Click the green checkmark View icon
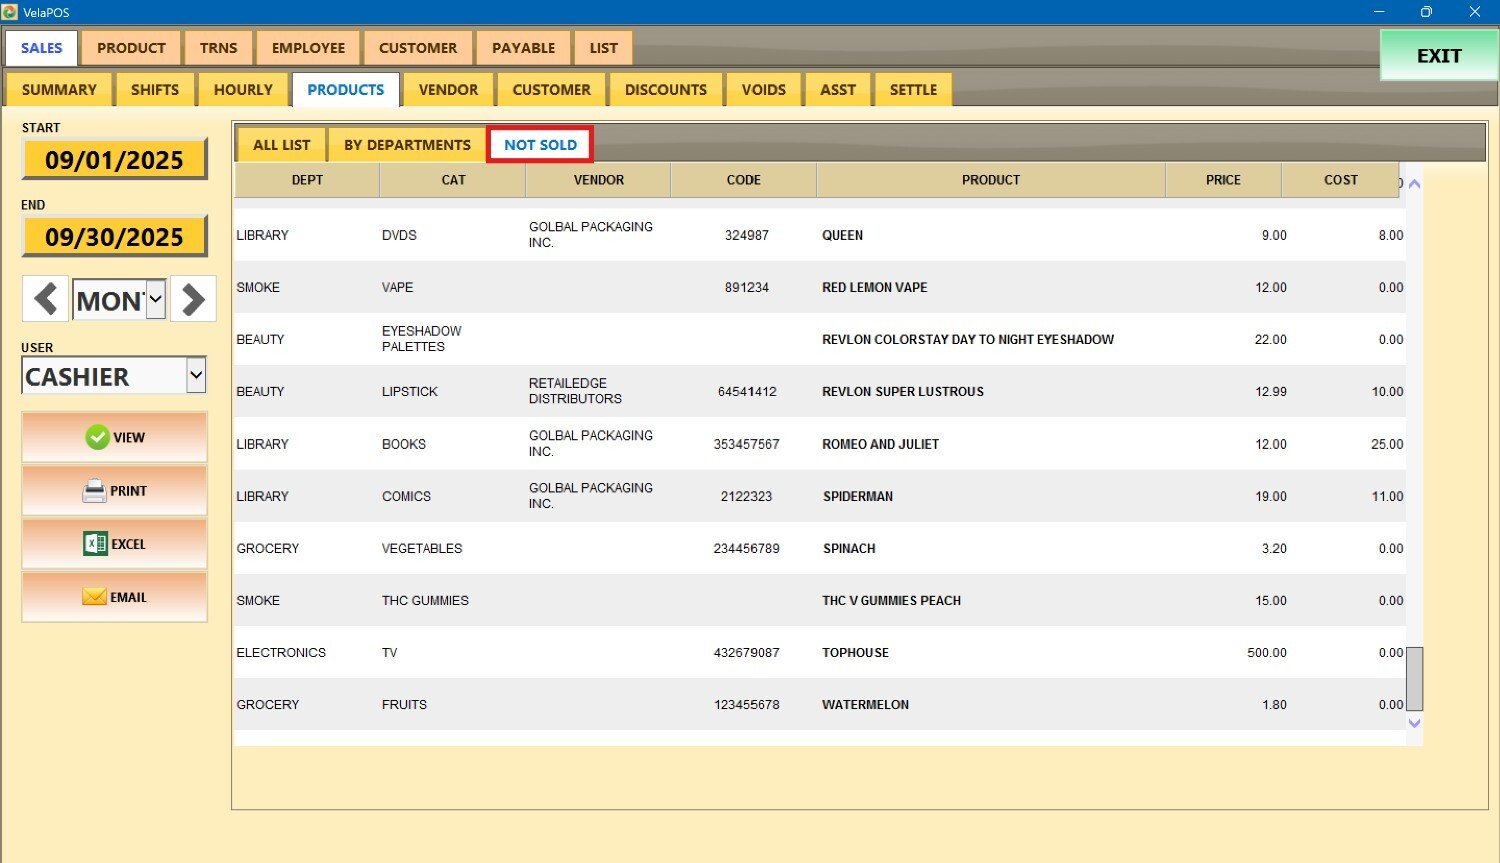The height and width of the screenshot is (863, 1500). 97,437
